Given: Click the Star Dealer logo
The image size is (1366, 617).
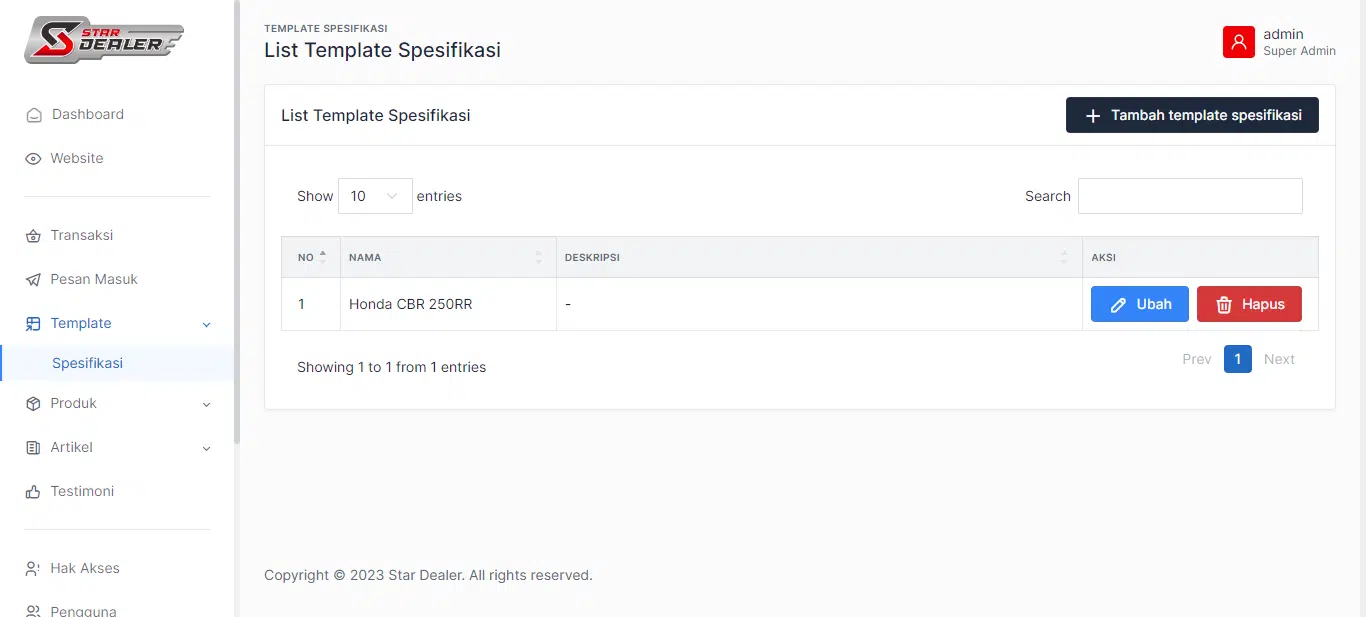Looking at the screenshot, I should point(104,40).
